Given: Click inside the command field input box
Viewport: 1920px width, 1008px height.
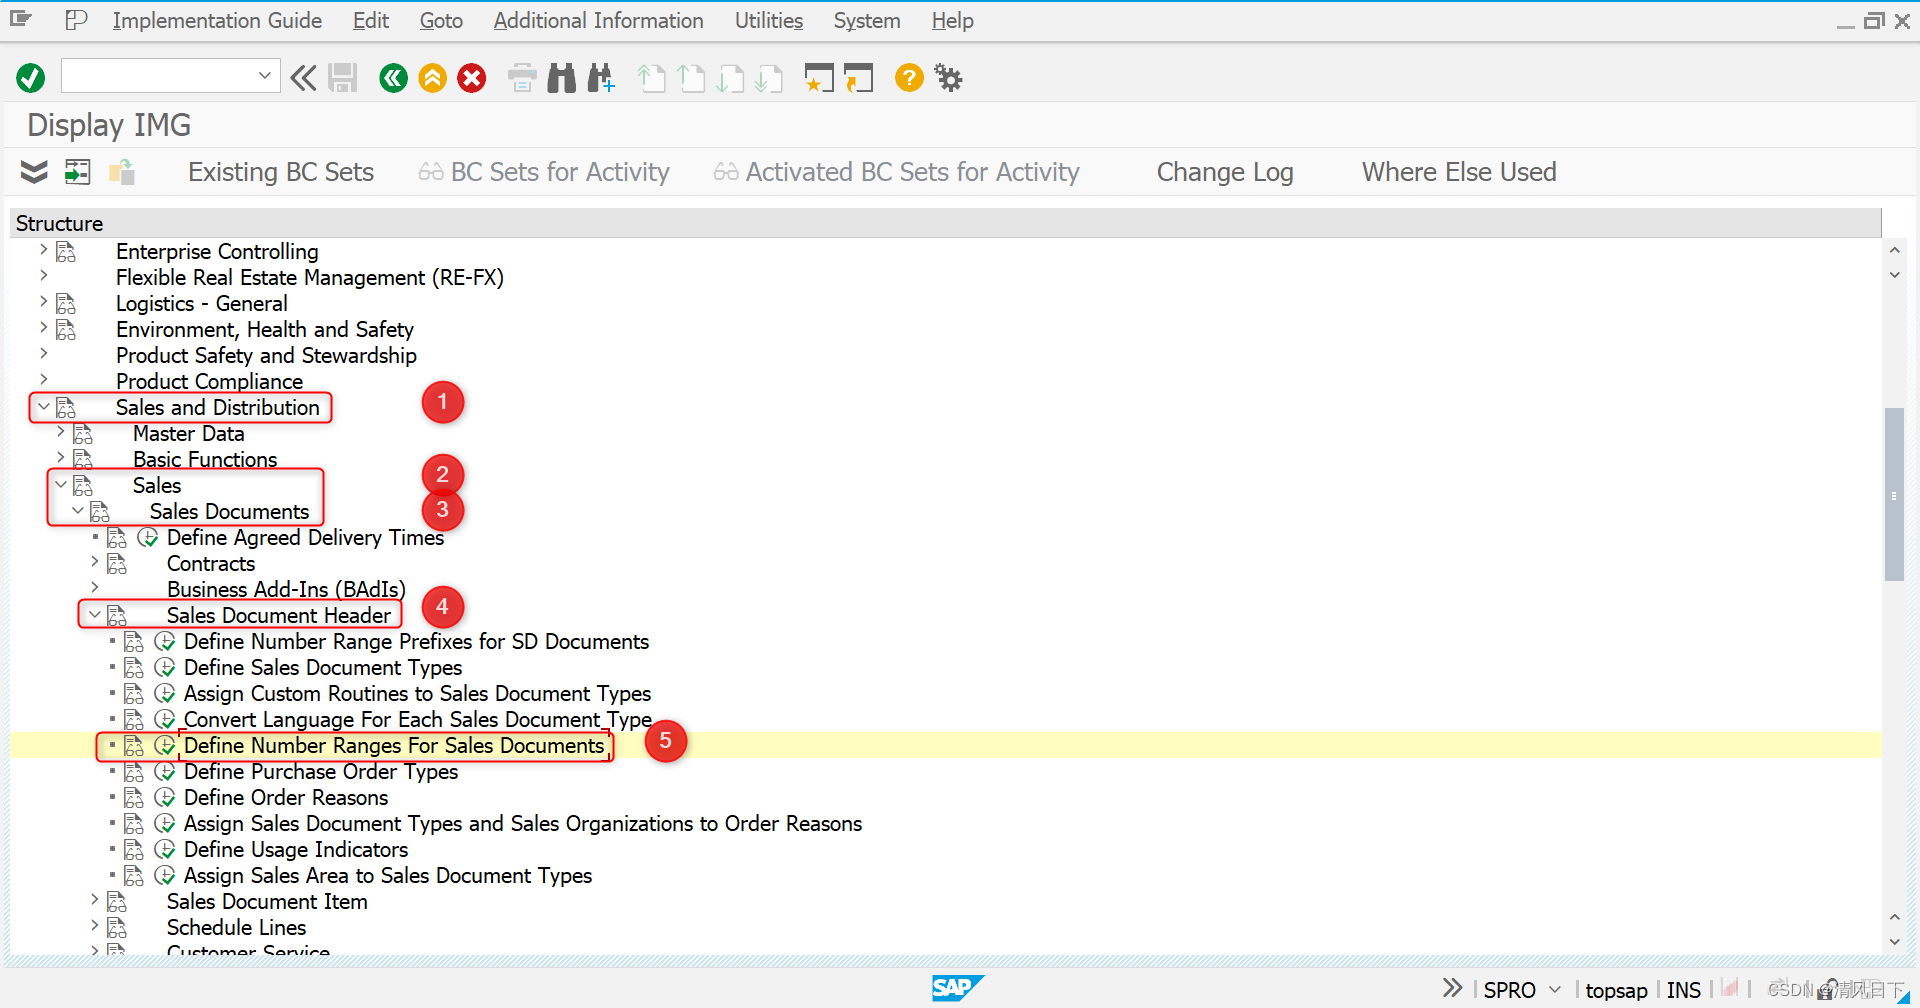Looking at the screenshot, I should [155, 75].
